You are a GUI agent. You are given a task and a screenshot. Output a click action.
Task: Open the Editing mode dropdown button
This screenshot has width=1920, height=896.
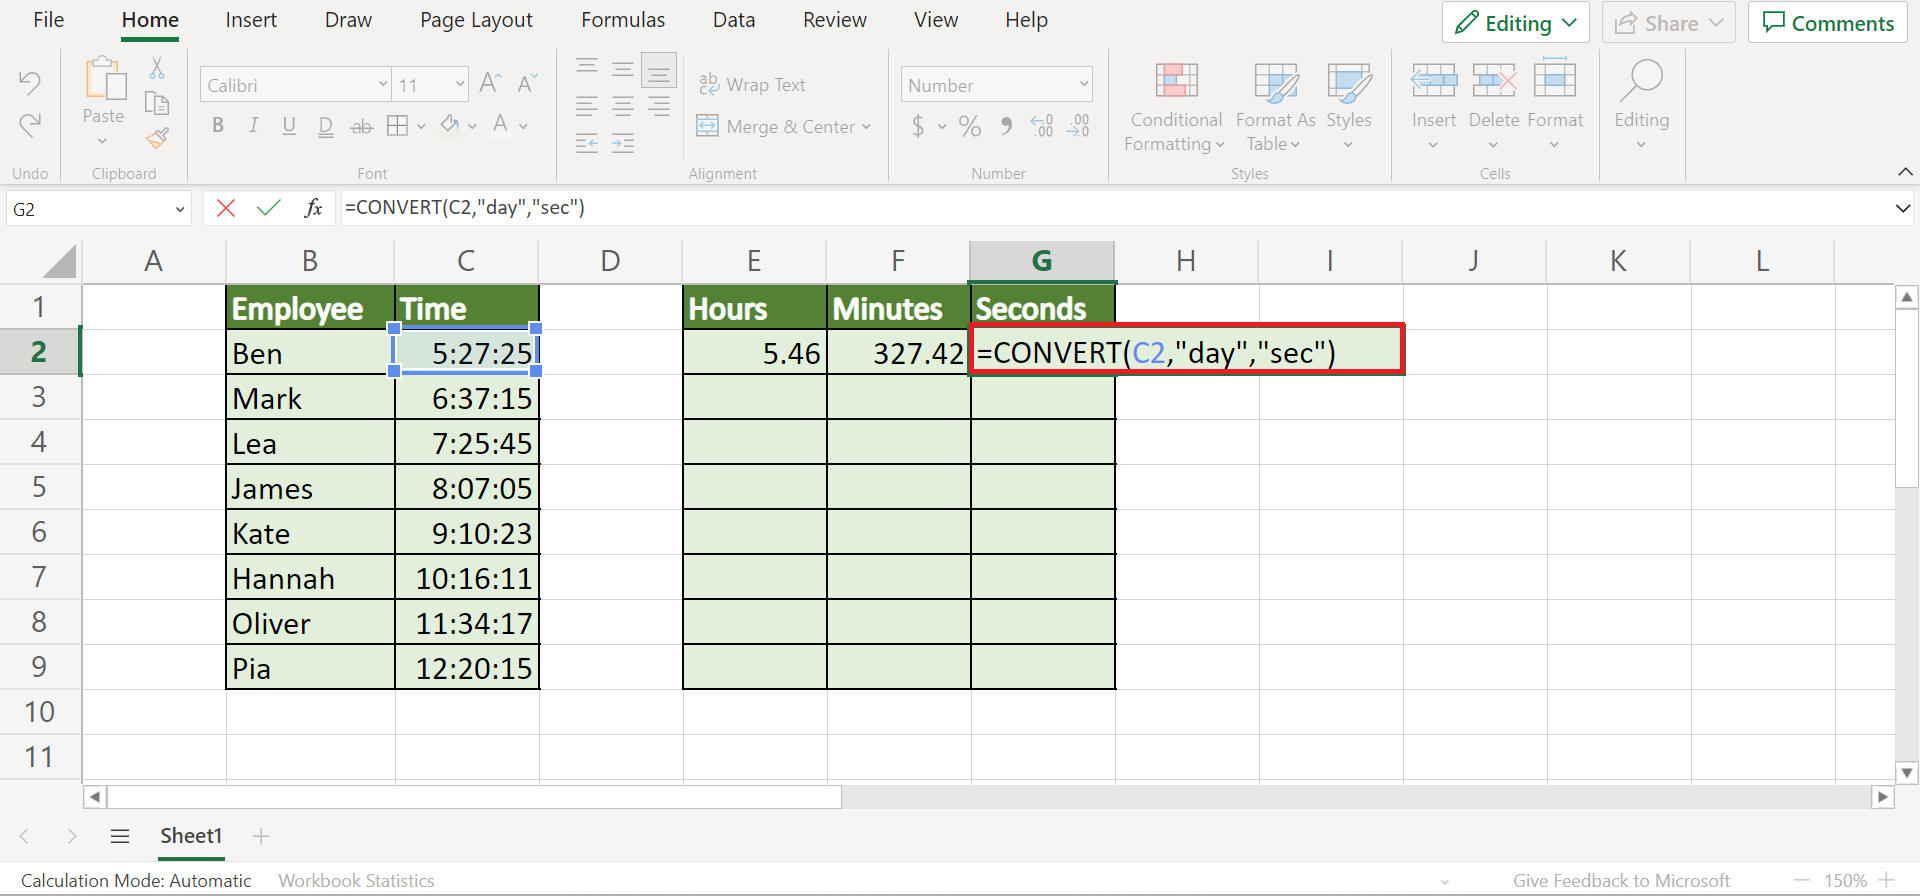[1516, 23]
